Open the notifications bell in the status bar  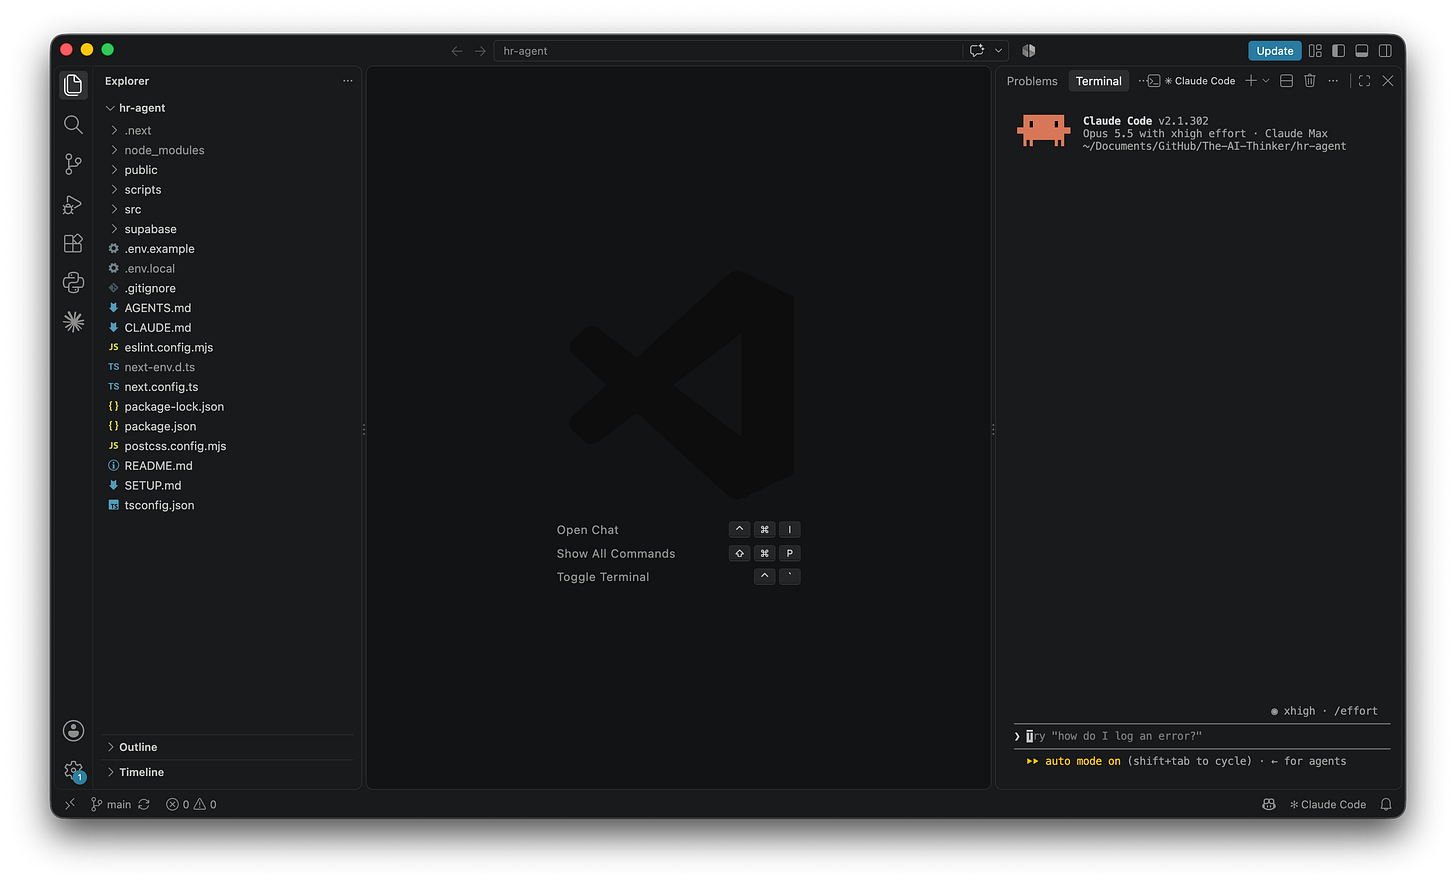coord(1386,804)
